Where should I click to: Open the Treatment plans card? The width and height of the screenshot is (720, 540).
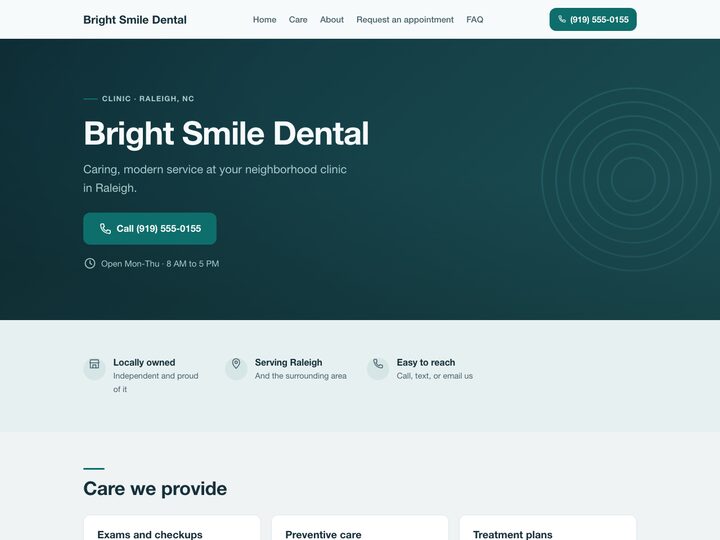tap(547, 528)
